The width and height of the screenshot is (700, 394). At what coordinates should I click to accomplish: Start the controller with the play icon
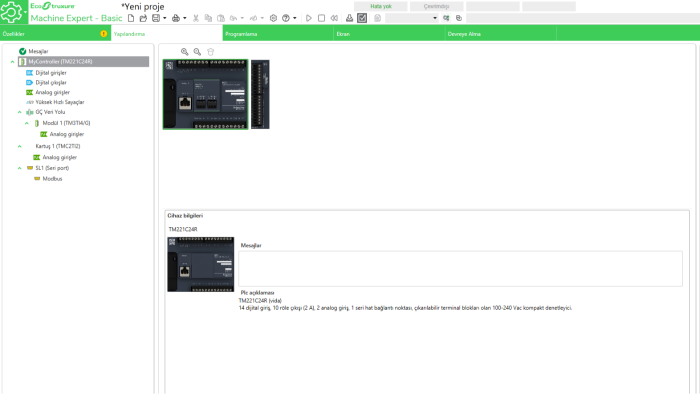point(308,18)
